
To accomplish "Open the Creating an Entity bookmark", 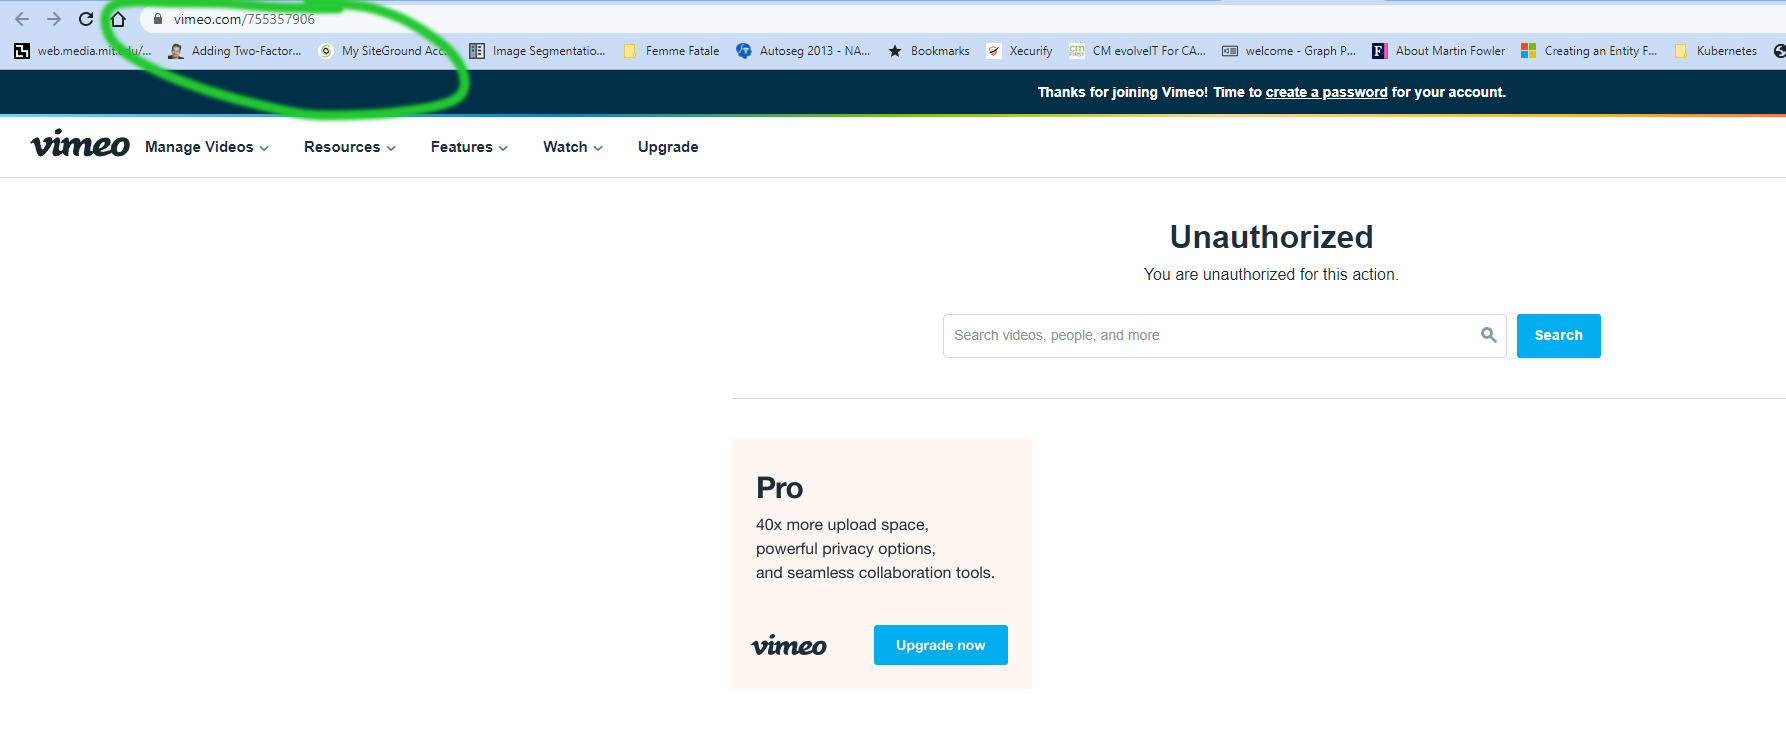I will click(1589, 51).
